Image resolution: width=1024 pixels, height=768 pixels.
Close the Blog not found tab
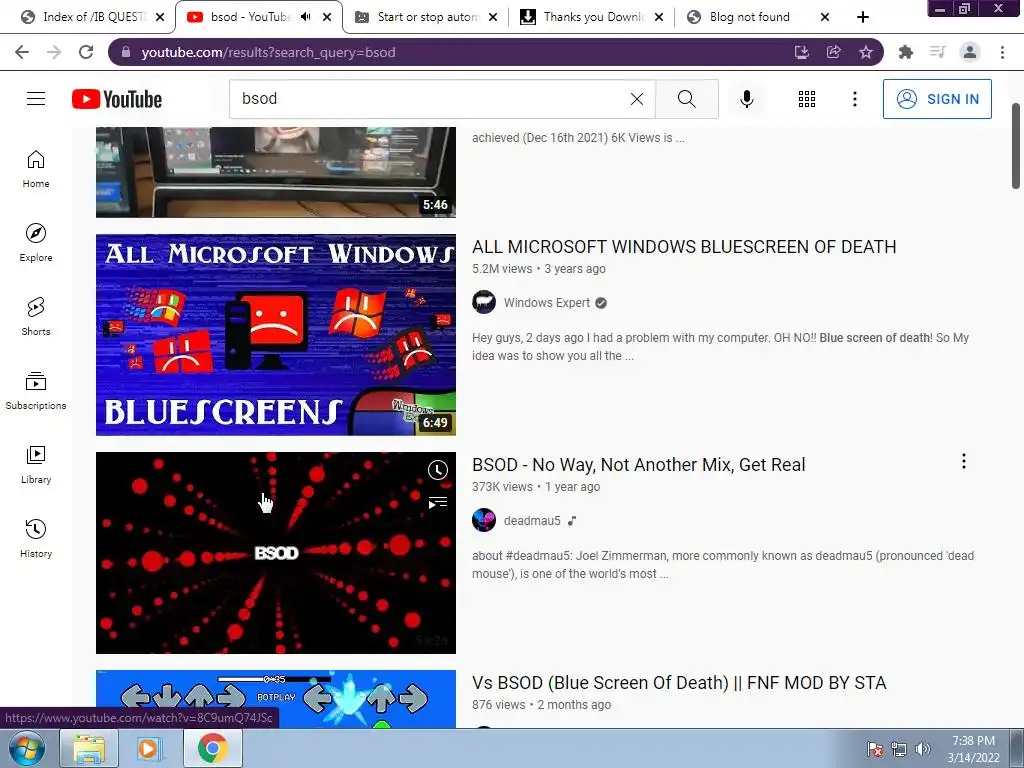coord(825,17)
